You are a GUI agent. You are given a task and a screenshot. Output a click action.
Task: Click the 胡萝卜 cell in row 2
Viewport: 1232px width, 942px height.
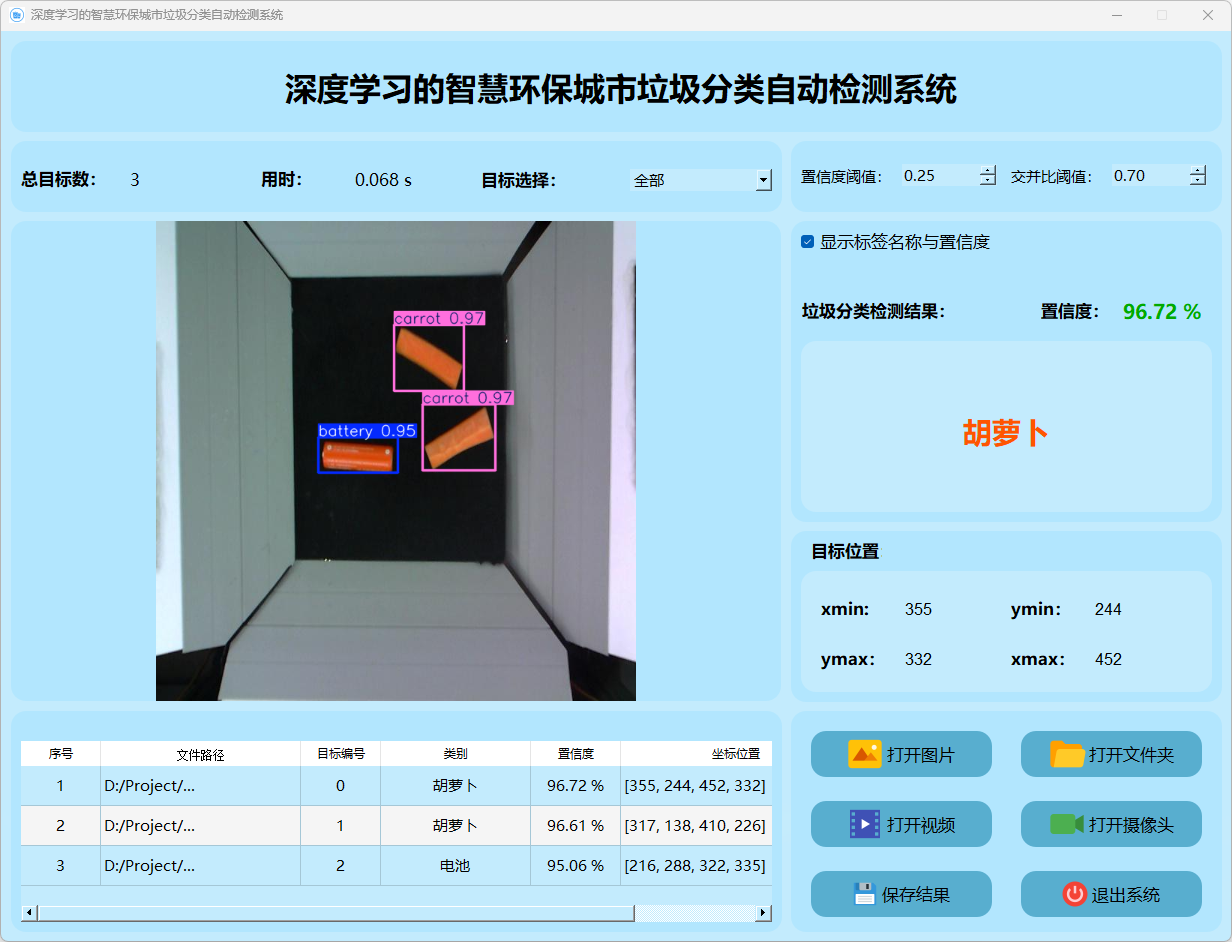(455, 826)
